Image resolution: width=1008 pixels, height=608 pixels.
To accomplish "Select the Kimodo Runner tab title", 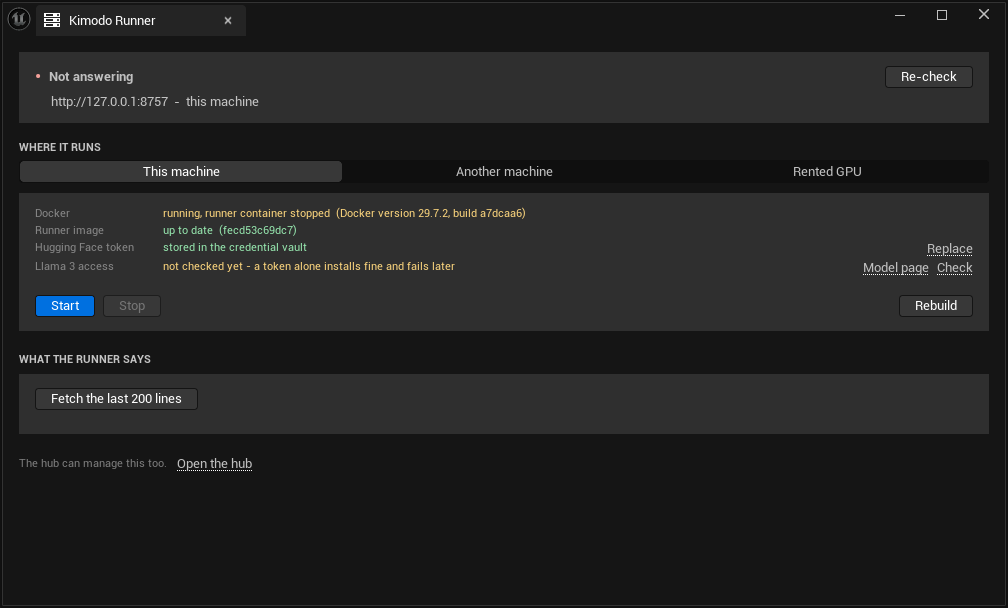I will 112,21.
